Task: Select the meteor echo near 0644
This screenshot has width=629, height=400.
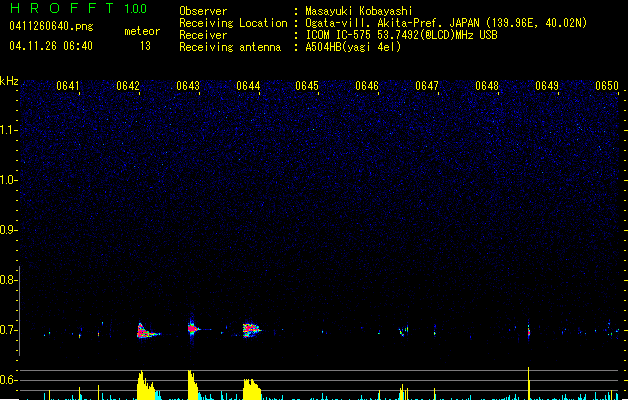Action: pyautogui.click(x=251, y=328)
